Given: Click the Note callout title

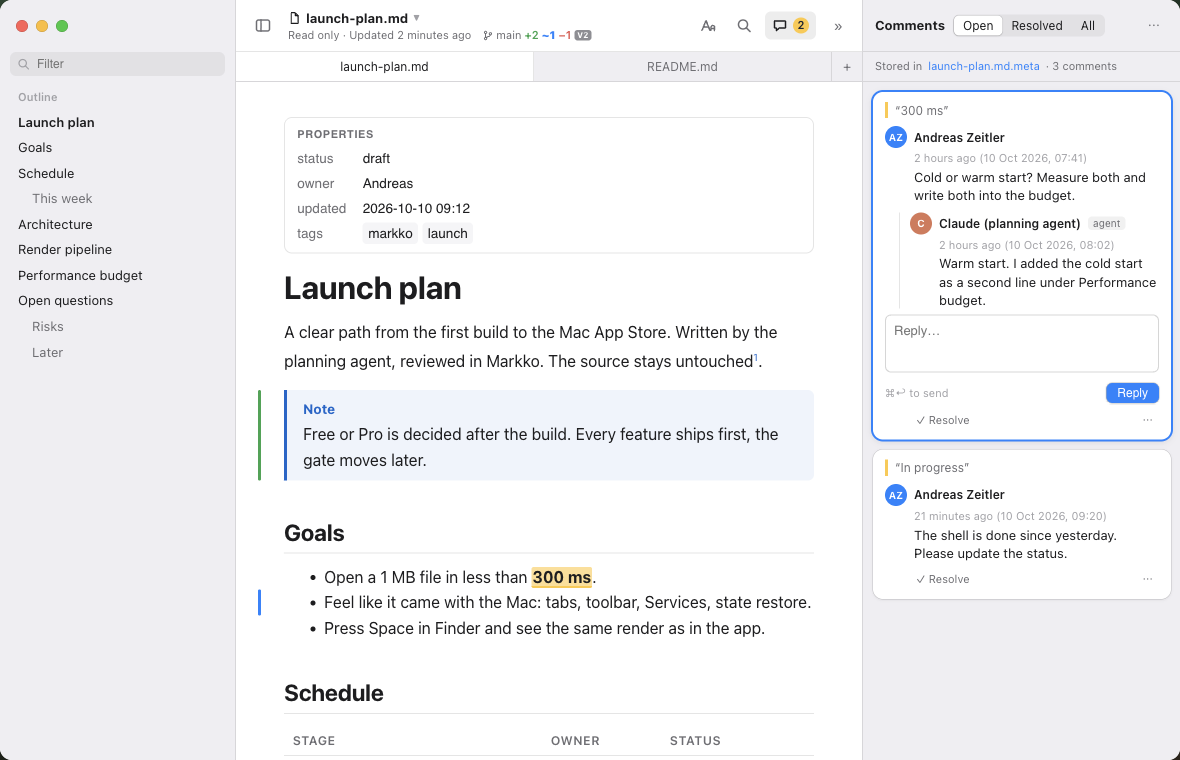Looking at the screenshot, I should (319, 409).
